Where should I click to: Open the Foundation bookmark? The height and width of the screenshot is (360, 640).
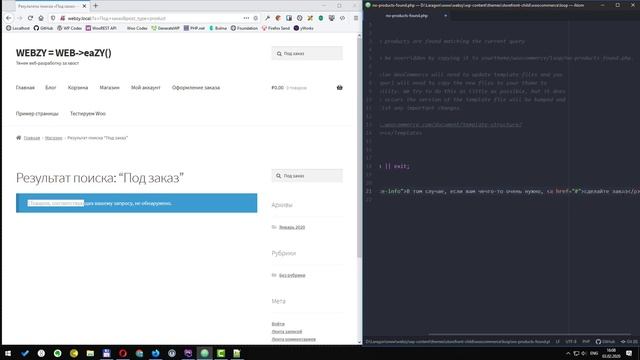(244, 28)
